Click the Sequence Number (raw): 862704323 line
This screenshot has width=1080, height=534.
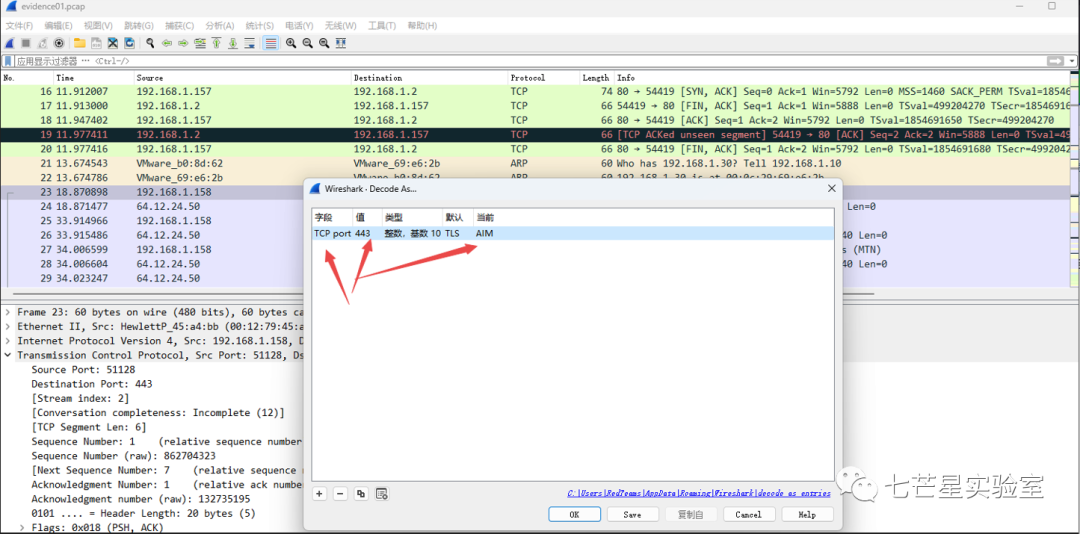tap(124, 456)
